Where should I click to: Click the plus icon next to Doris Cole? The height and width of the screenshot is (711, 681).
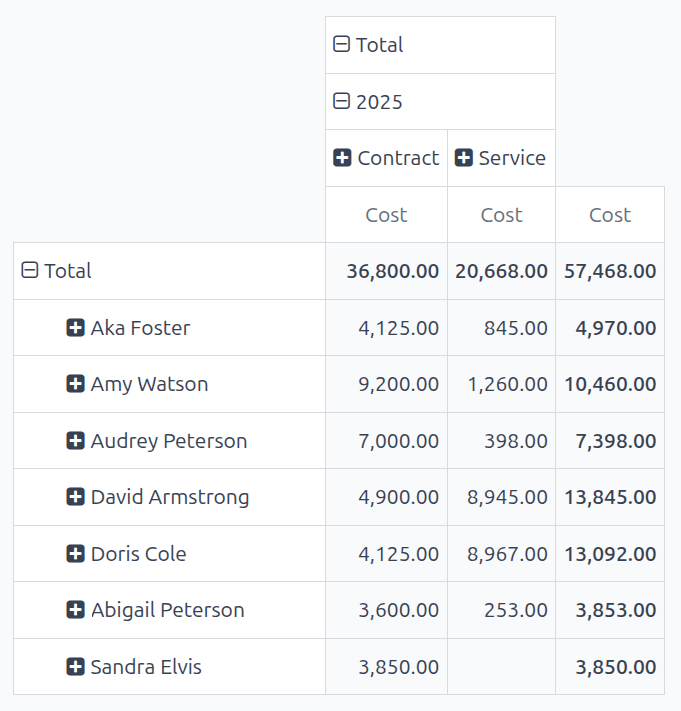click(x=75, y=554)
